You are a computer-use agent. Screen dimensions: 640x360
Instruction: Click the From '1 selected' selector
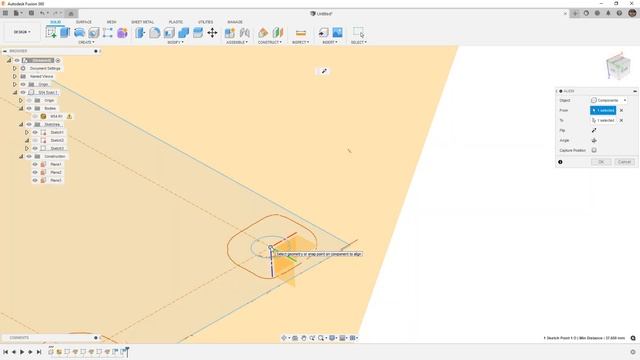[x=603, y=110]
